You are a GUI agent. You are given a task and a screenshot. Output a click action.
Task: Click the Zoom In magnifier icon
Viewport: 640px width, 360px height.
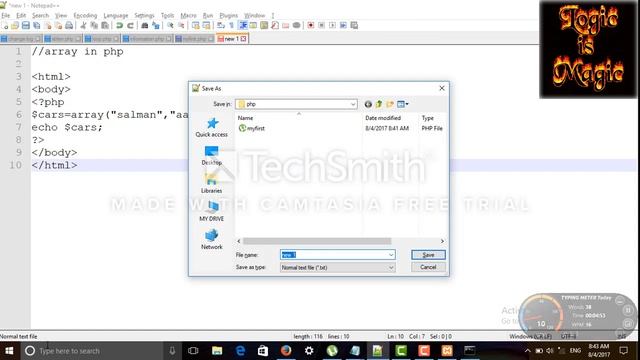coord(170,25)
